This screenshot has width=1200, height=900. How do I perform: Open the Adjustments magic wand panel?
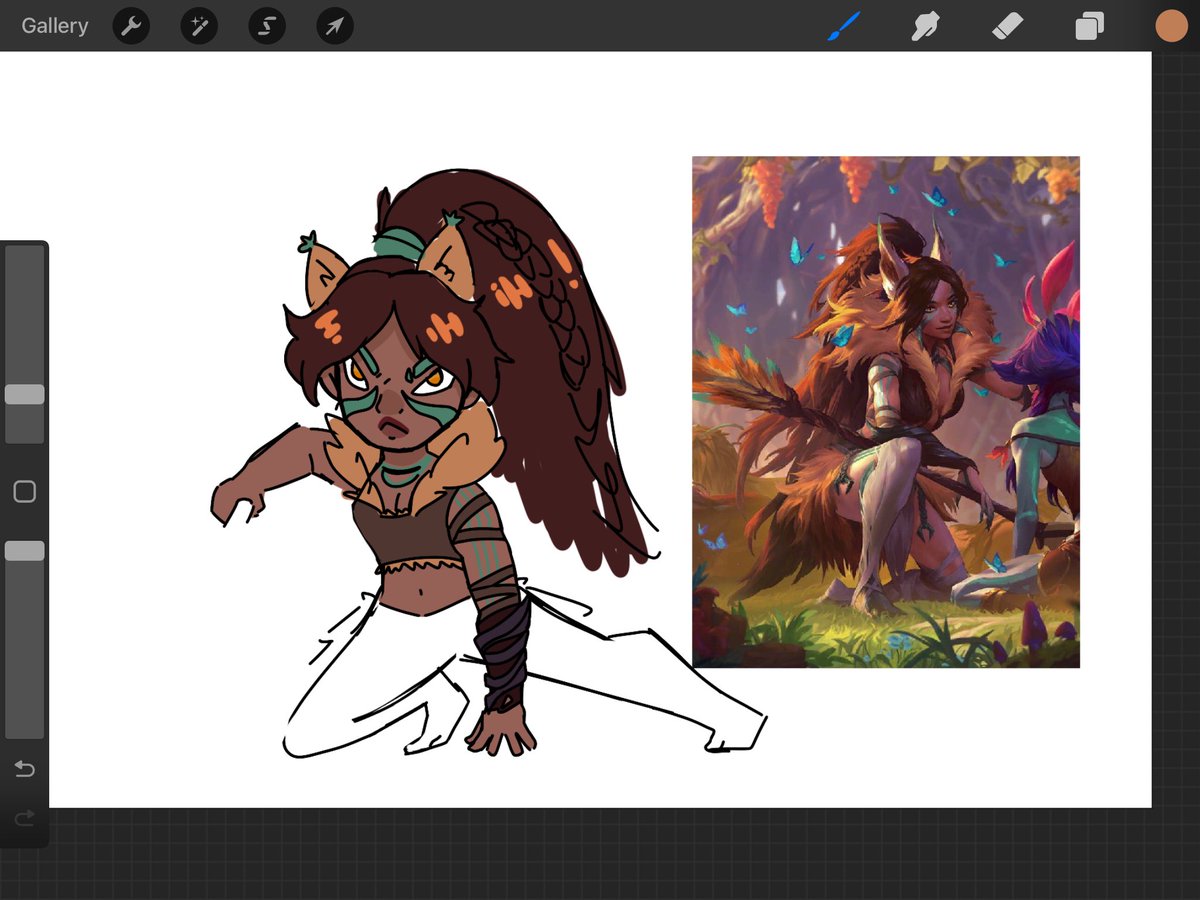click(x=198, y=26)
